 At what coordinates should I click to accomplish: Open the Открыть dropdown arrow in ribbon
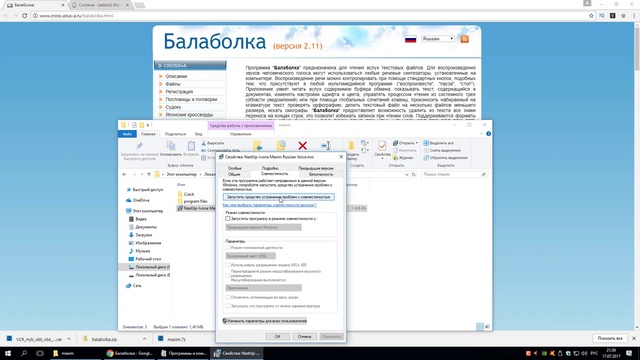(416, 143)
